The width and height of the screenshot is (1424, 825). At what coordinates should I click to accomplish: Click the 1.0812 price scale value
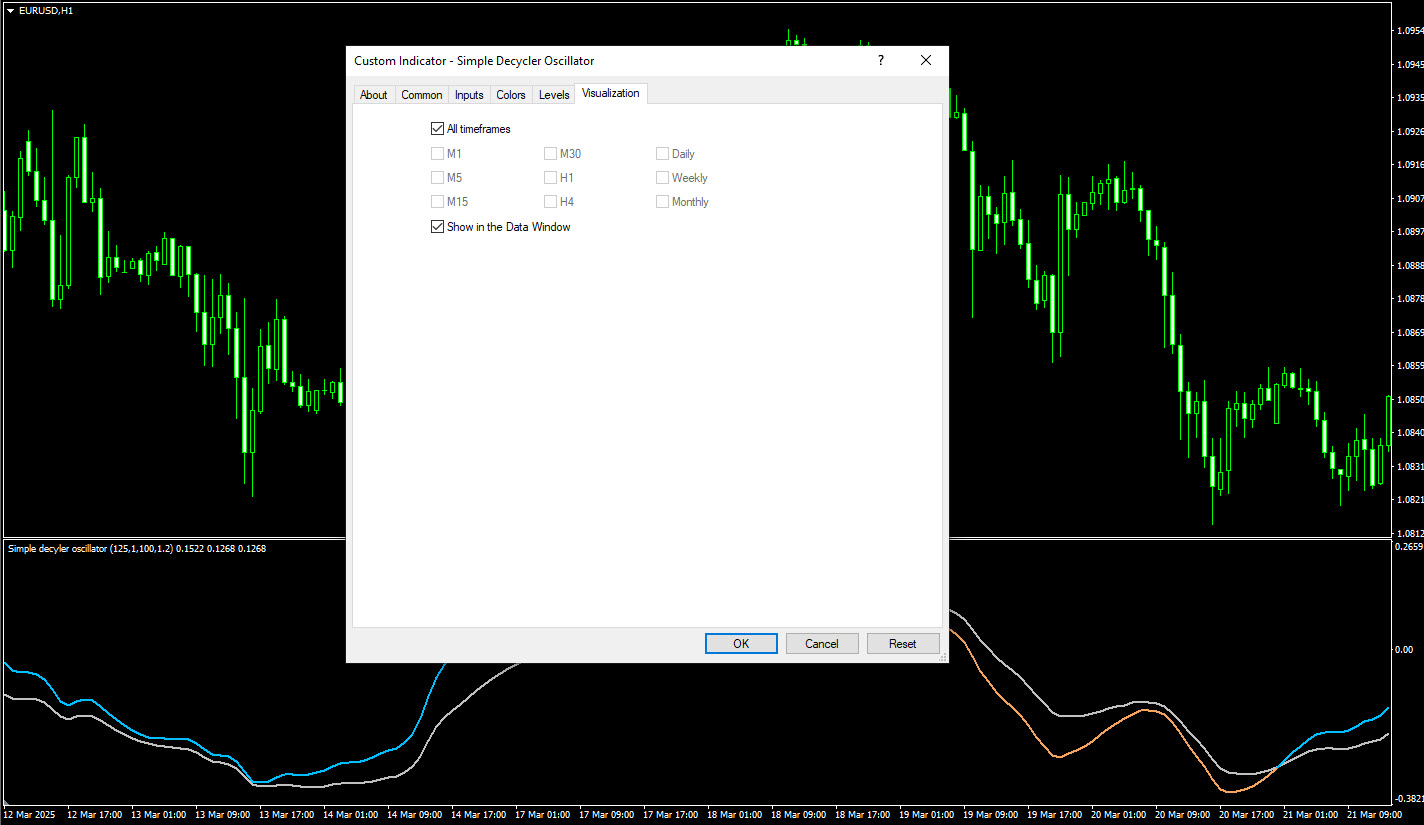pos(1408,533)
